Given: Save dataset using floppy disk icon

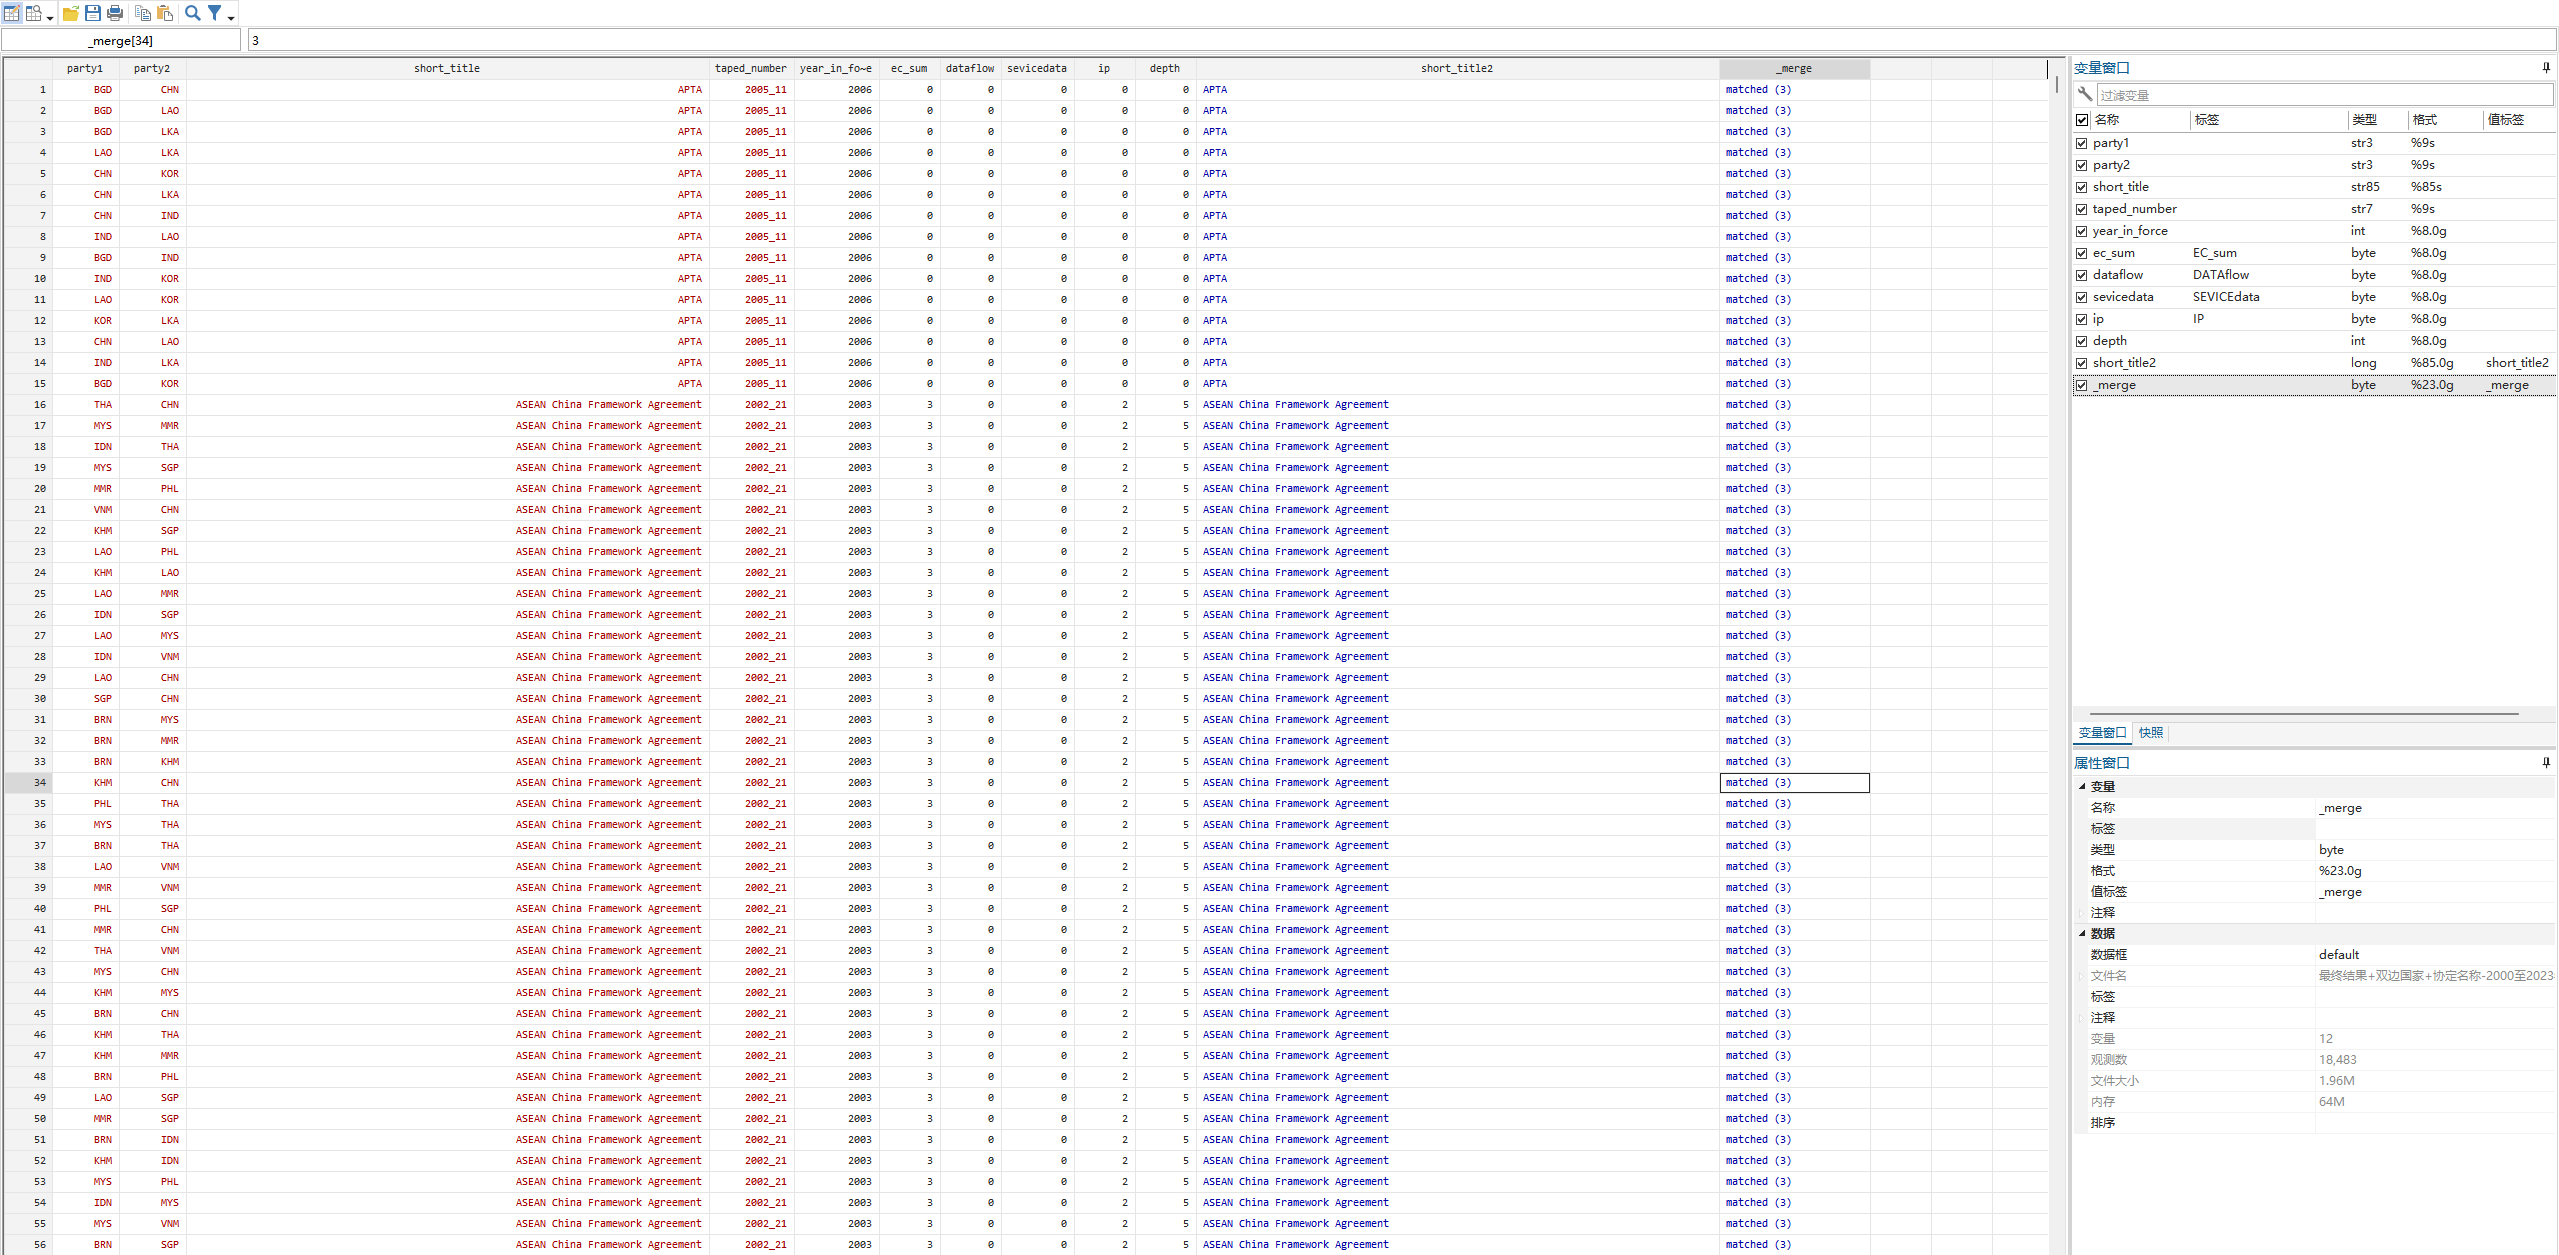Looking at the screenshot, I should click(x=93, y=13).
